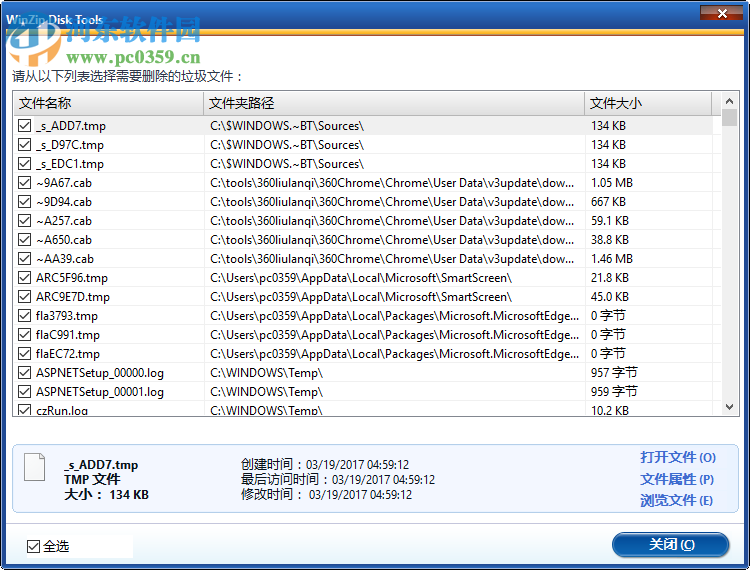The image size is (750, 570).
Task: Click the 创建时间 creation time text
Action: [x=325, y=464]
